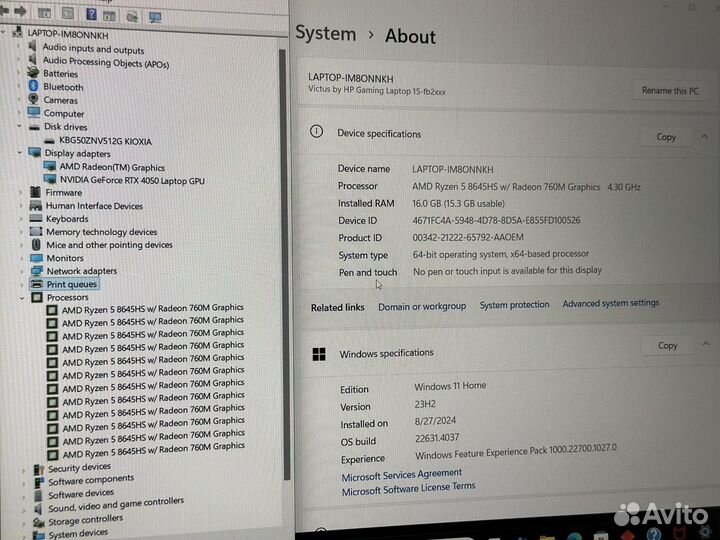Click the Sound, video and game controllers icon
The height and width of the screenshot is (540, 720).
click(x=39, y=509)
